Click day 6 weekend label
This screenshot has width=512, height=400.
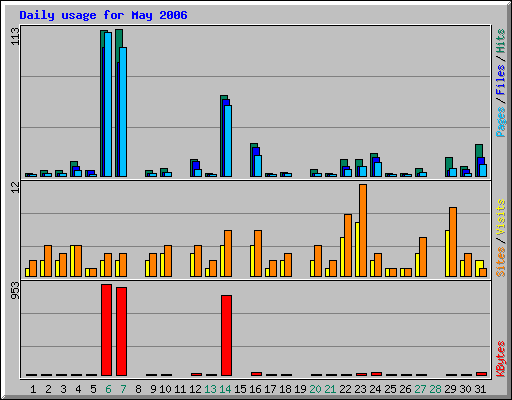click(108, 389)
